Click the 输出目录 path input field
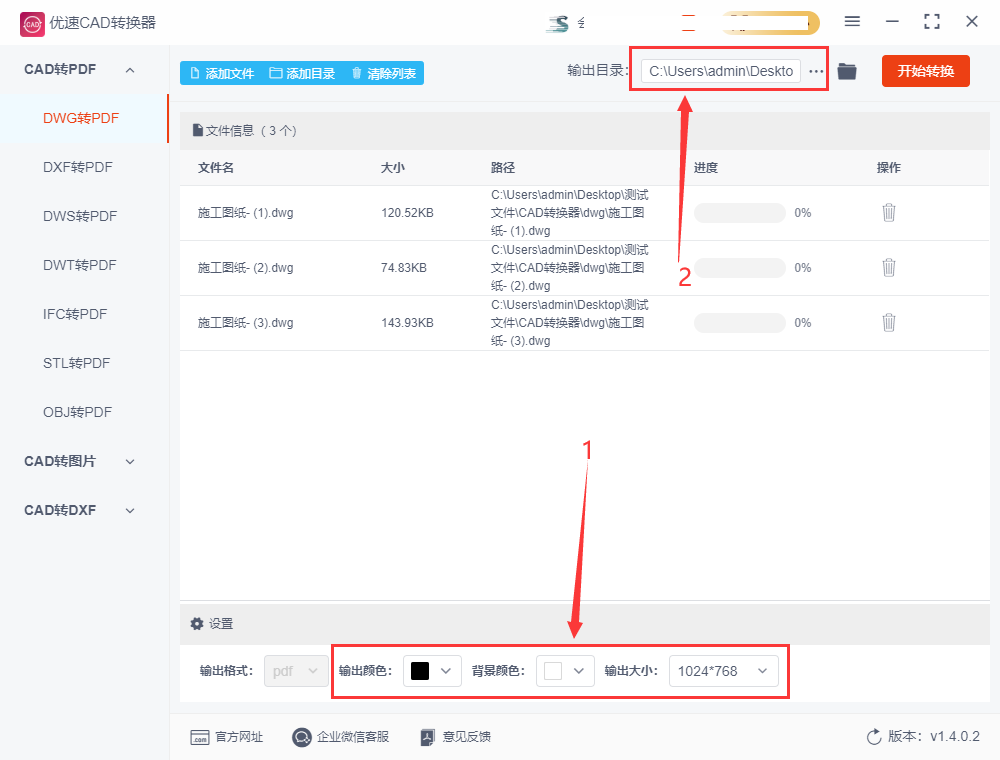This screenshot has width=1000, height=760. pos(721,71)
